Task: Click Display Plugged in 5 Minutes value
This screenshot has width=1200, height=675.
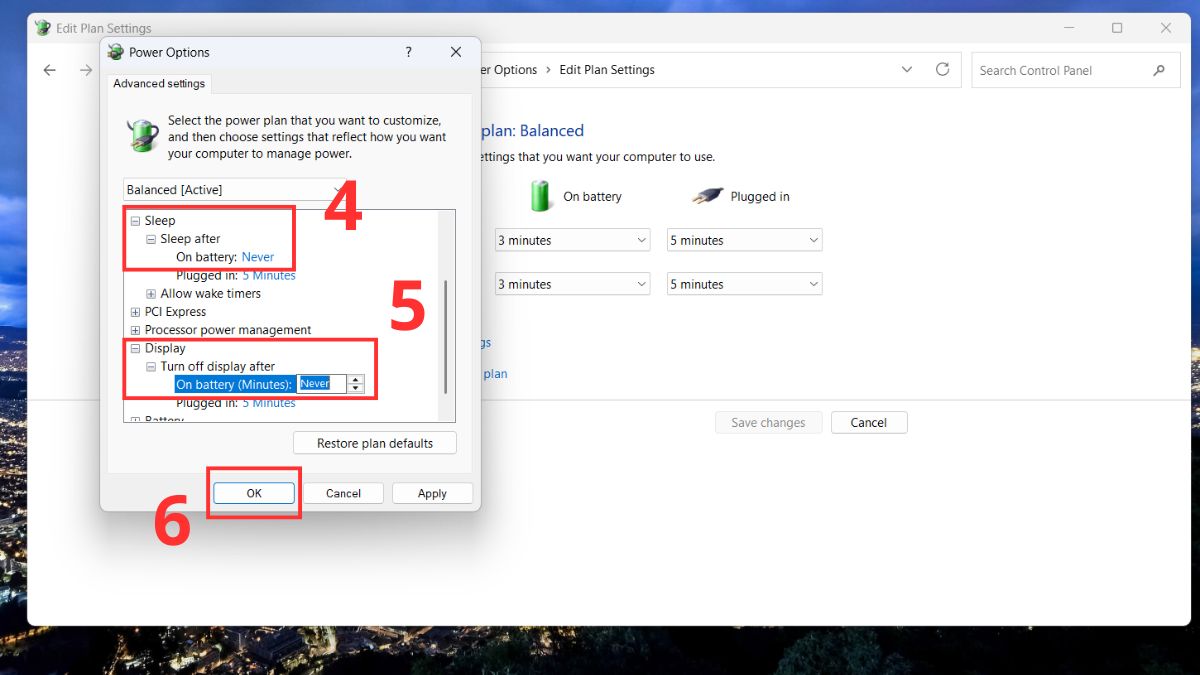Action: [269, 403]
